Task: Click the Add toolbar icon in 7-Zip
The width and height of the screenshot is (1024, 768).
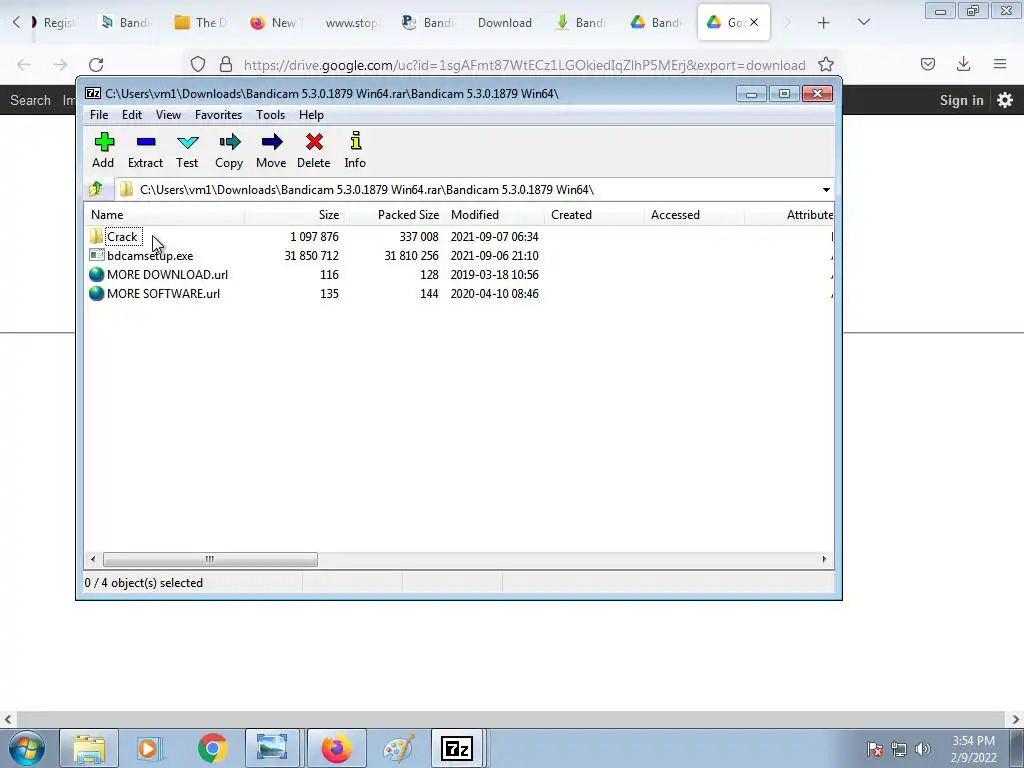Action: coord(104,142)
